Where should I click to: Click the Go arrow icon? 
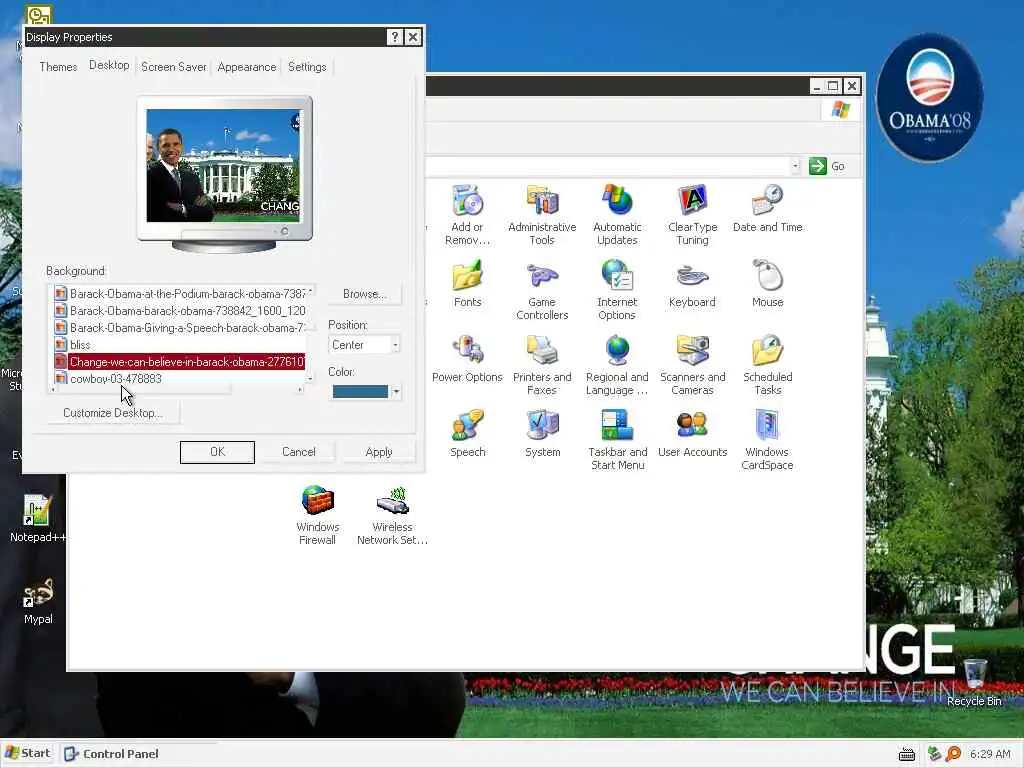click(x=818, y=166)
